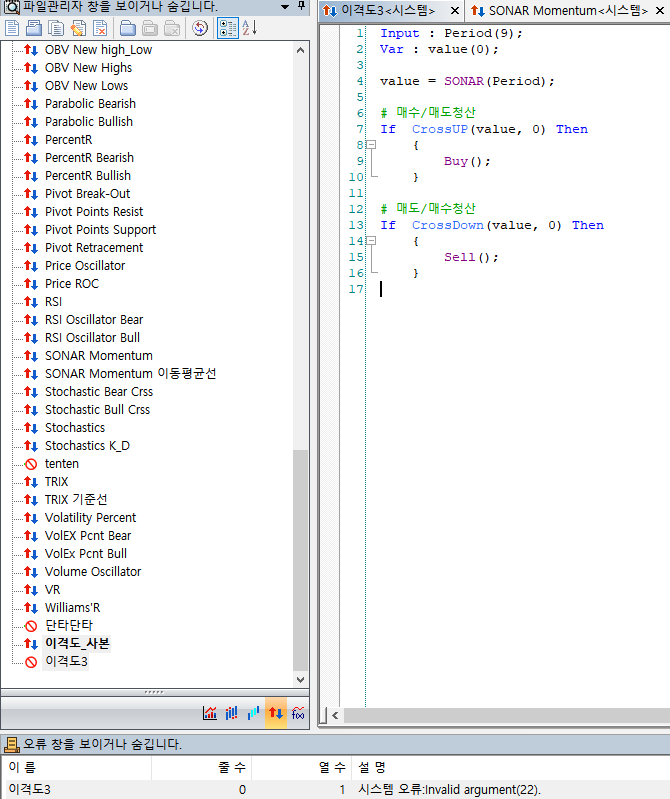Screen dimensions: 670x799
Task: Click the new file icon in toolbar
Action: click(13, 28)
